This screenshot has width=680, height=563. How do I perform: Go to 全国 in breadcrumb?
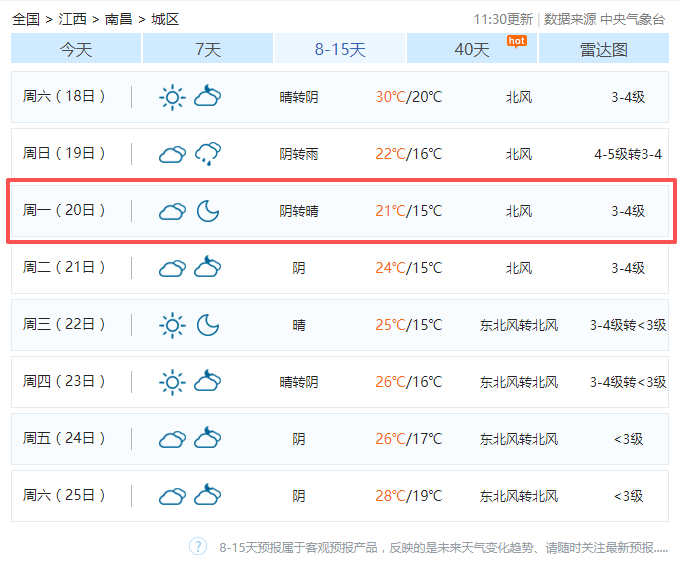point(26,19)
